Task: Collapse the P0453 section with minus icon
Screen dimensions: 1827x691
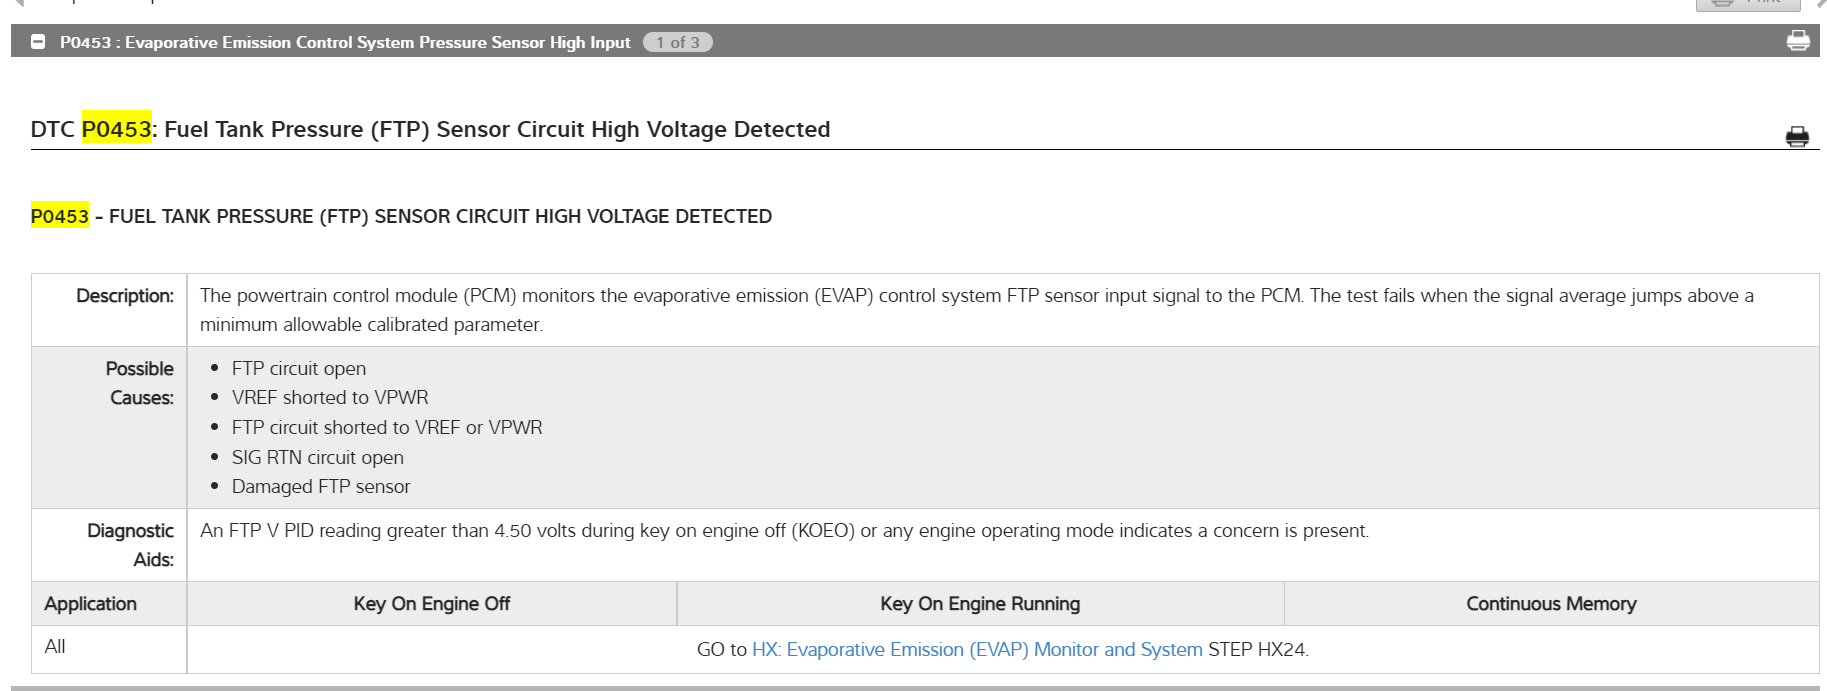Action: coord(38,42)
